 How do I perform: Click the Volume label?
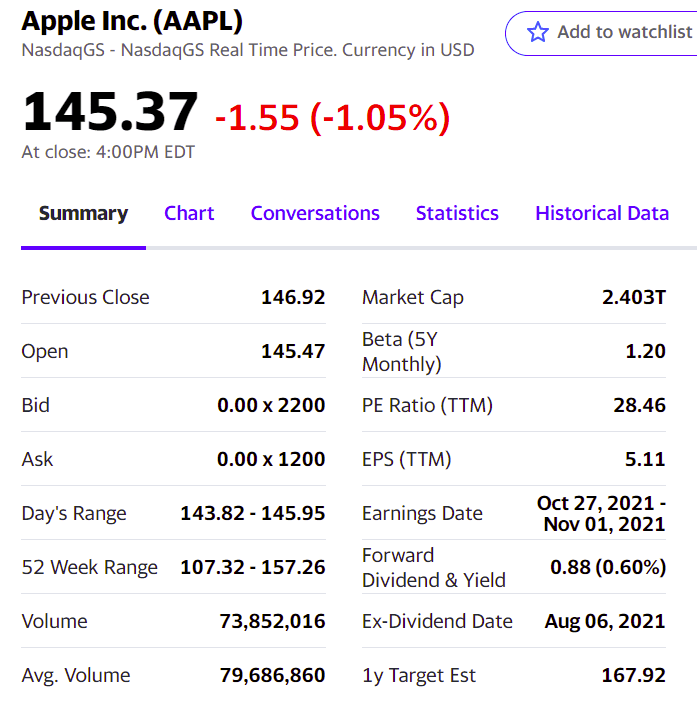54,621
